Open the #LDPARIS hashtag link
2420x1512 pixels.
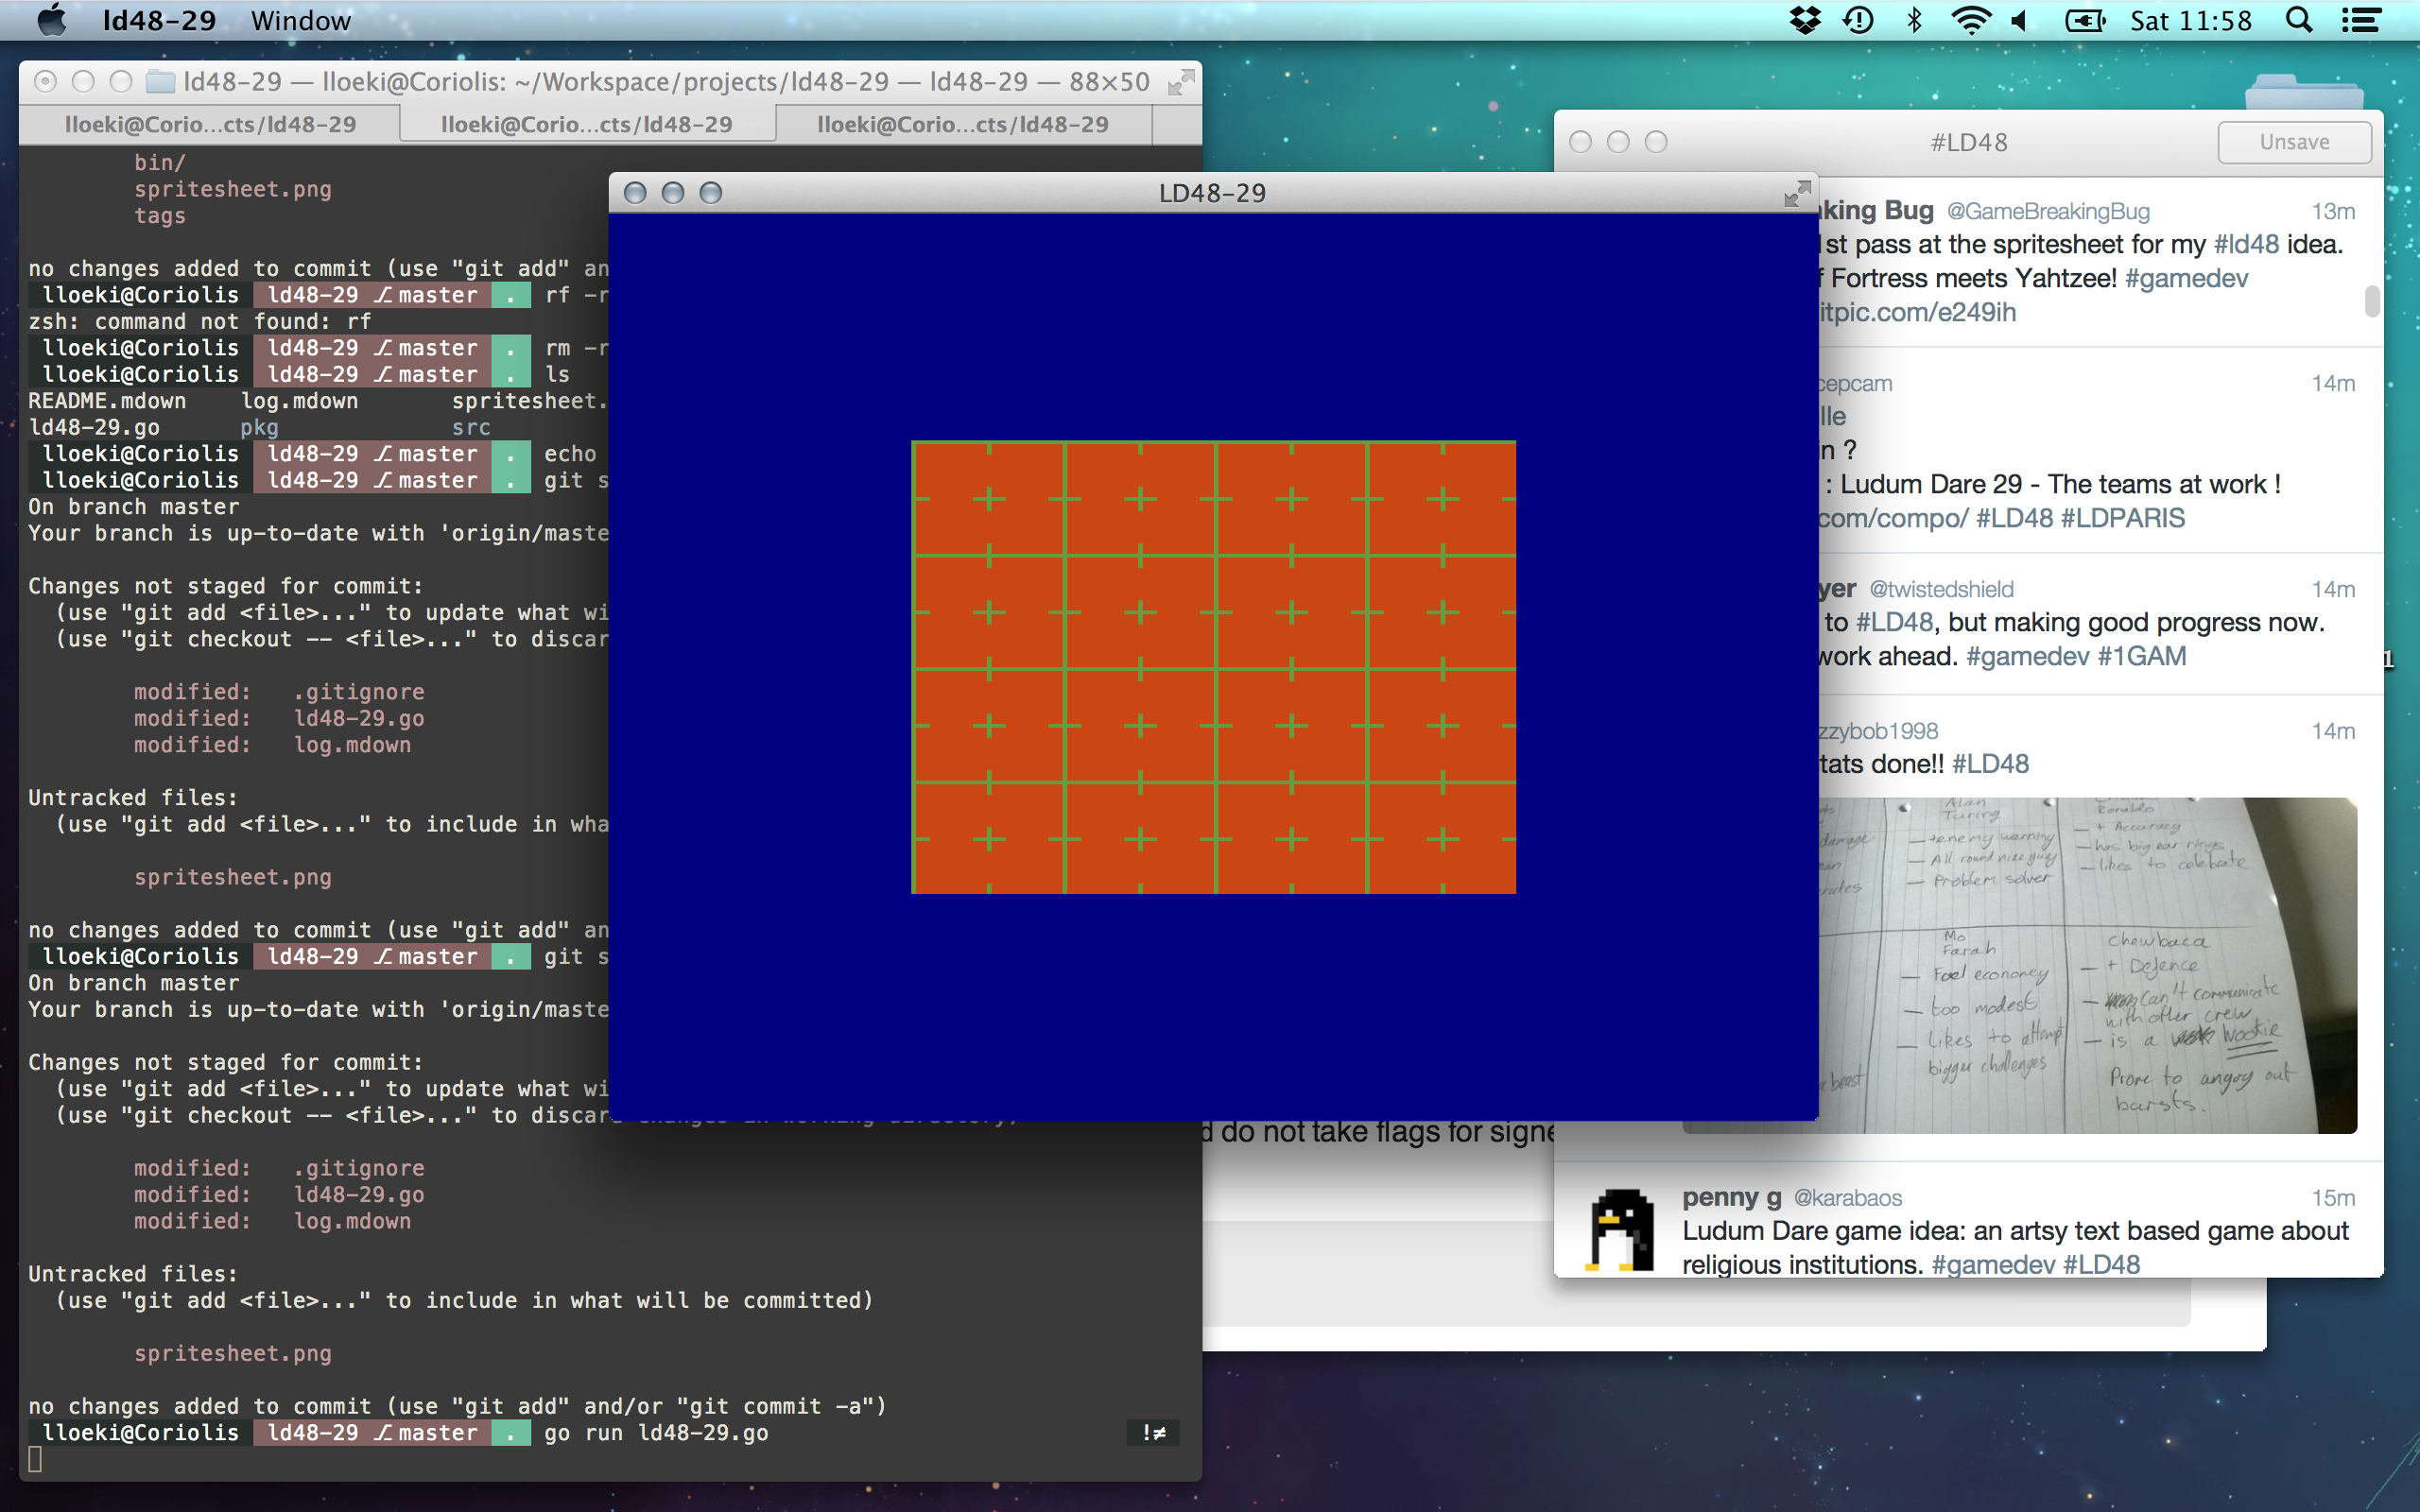2122,518
